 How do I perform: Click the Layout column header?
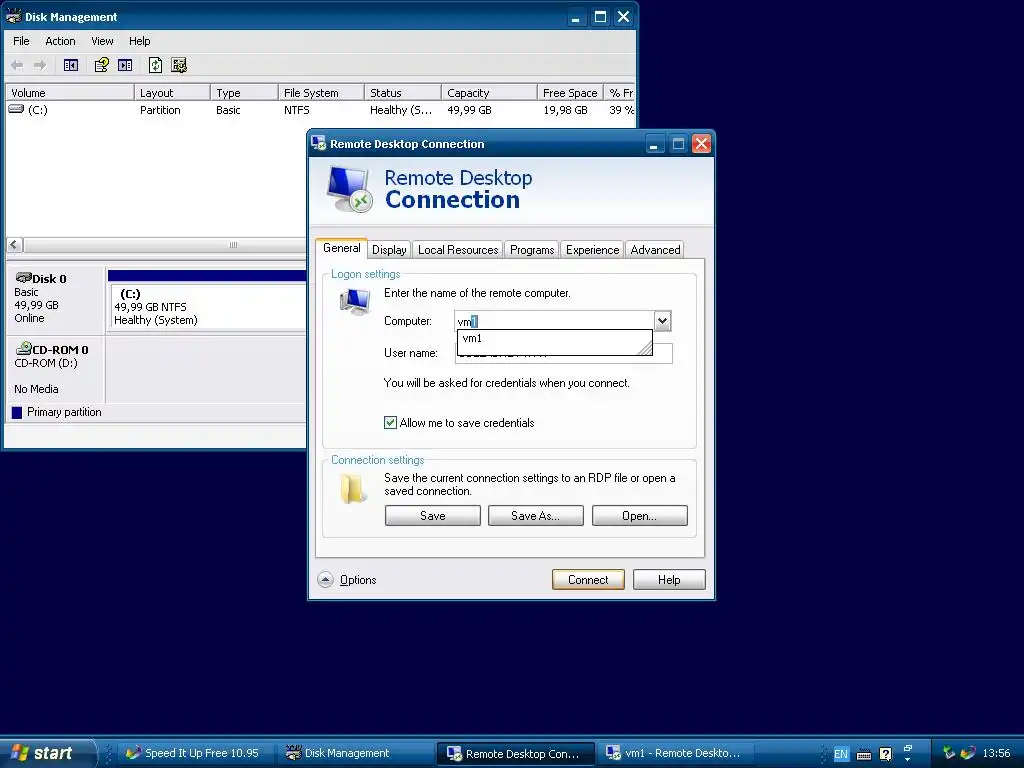tap(172, 93)
